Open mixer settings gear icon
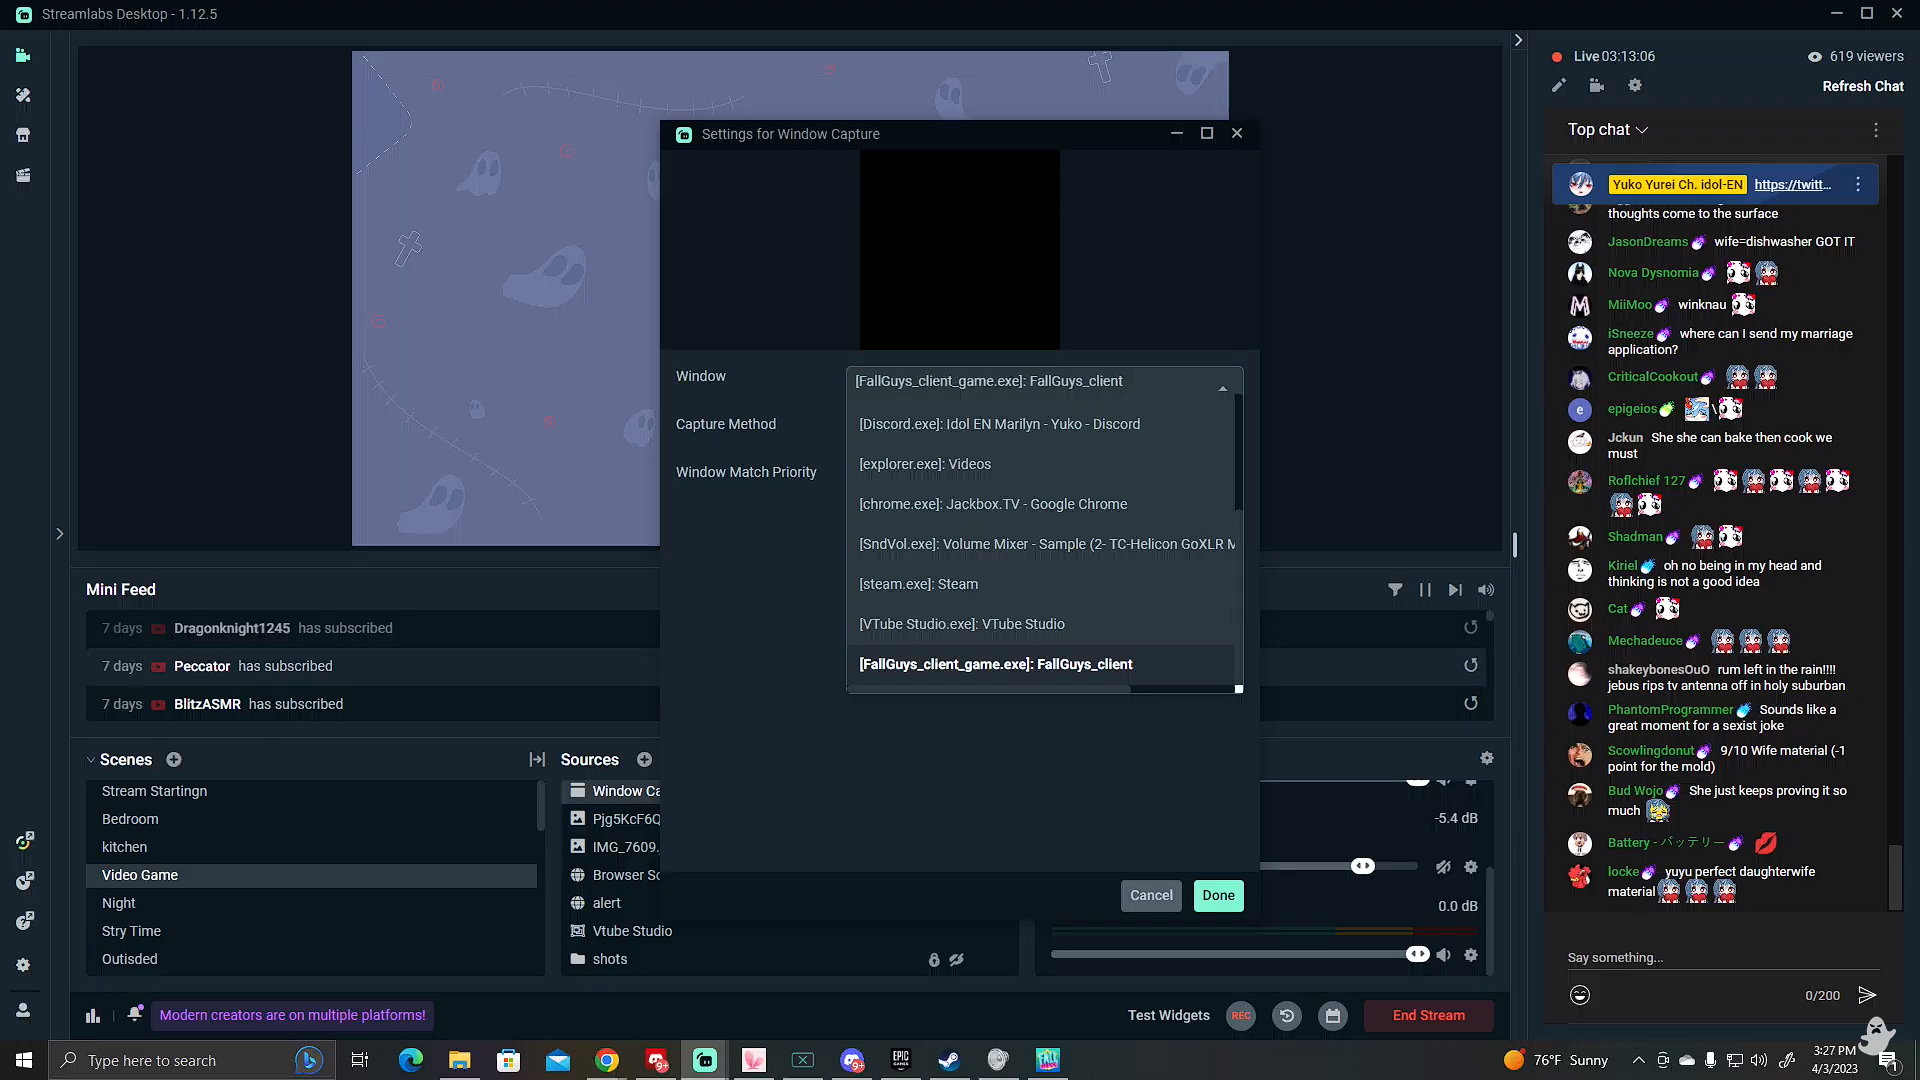 pyautogui.click(x=1487, y=759)
